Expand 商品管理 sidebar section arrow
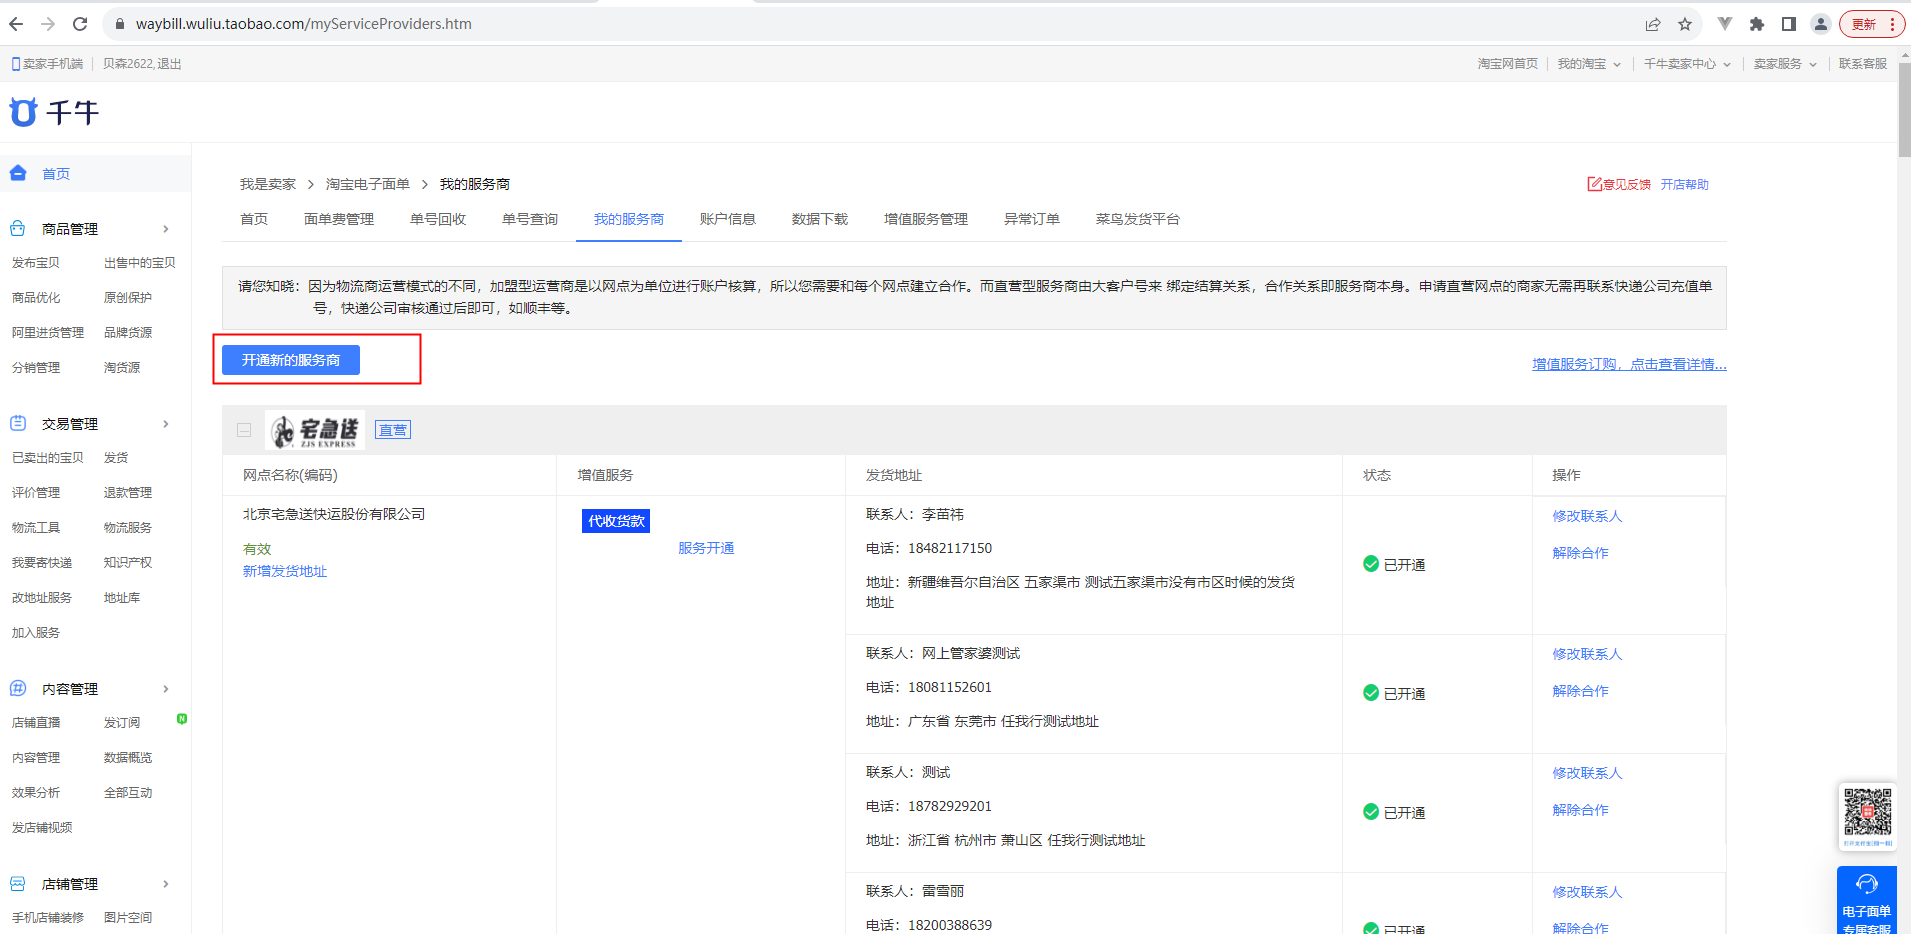This screenshot has width=1911, height=934. coord(166,229)
